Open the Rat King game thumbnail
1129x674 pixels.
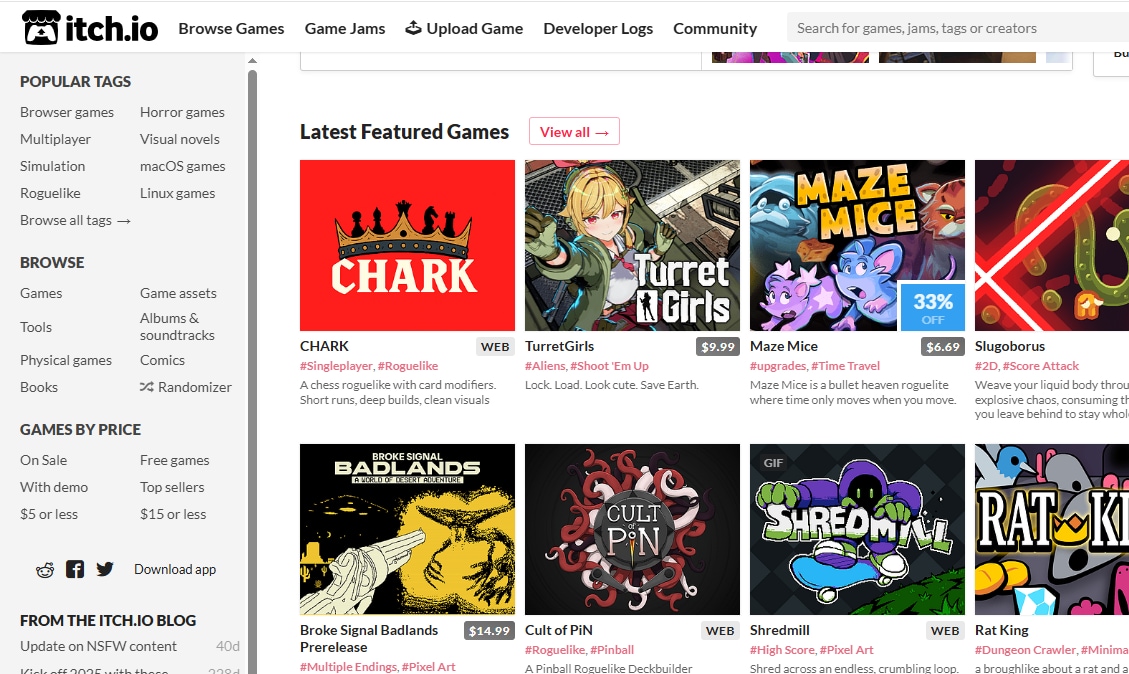[1052, 529]
